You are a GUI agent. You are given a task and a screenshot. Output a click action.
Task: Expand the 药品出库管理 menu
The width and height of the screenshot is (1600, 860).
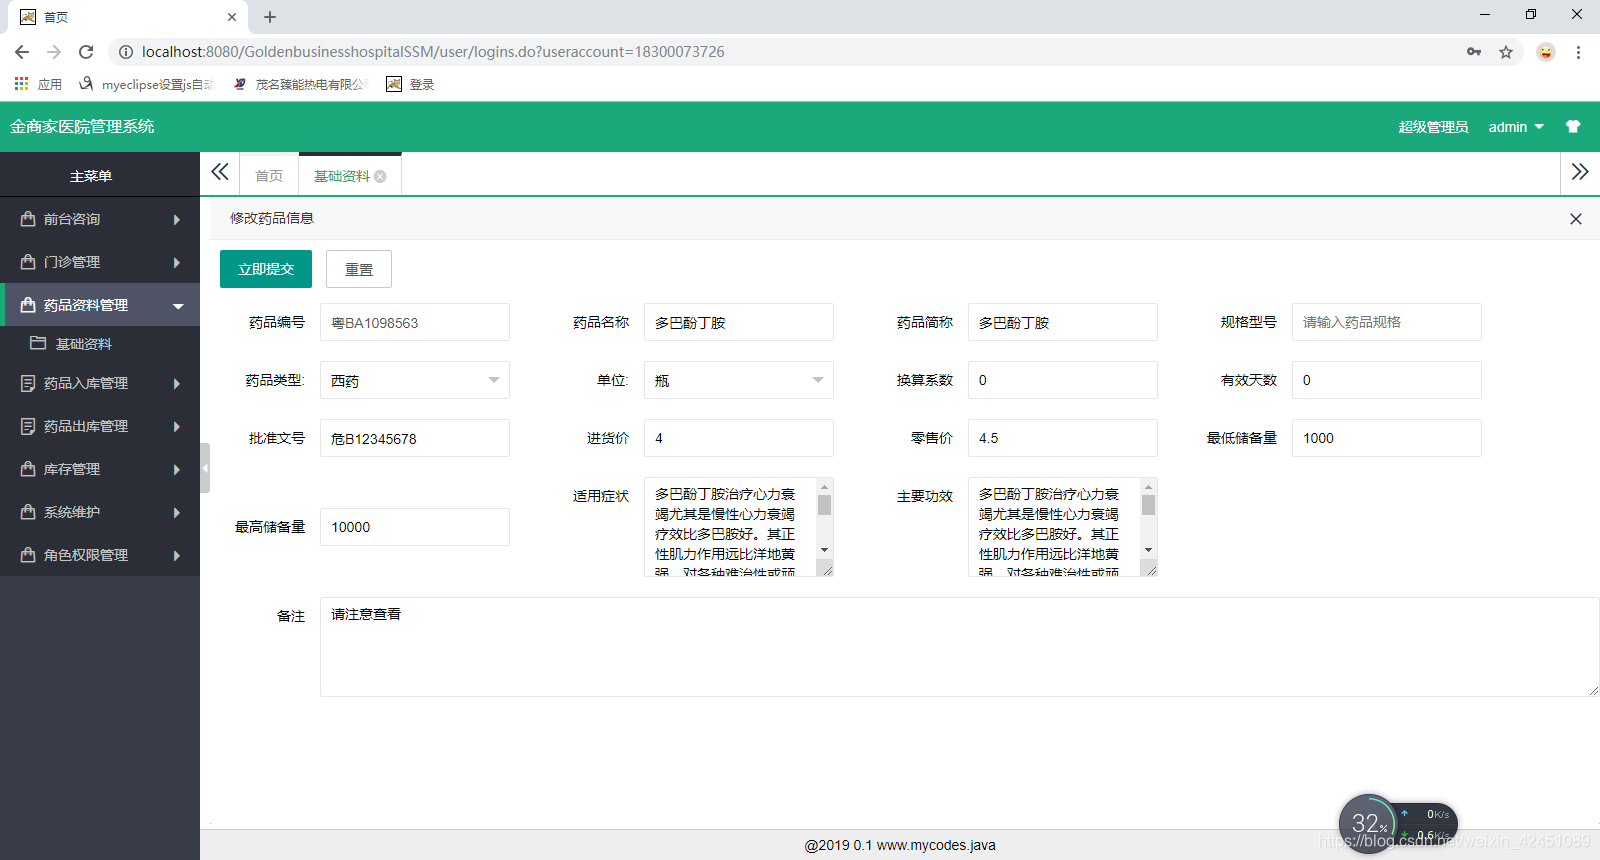click(x=100, y=426)
